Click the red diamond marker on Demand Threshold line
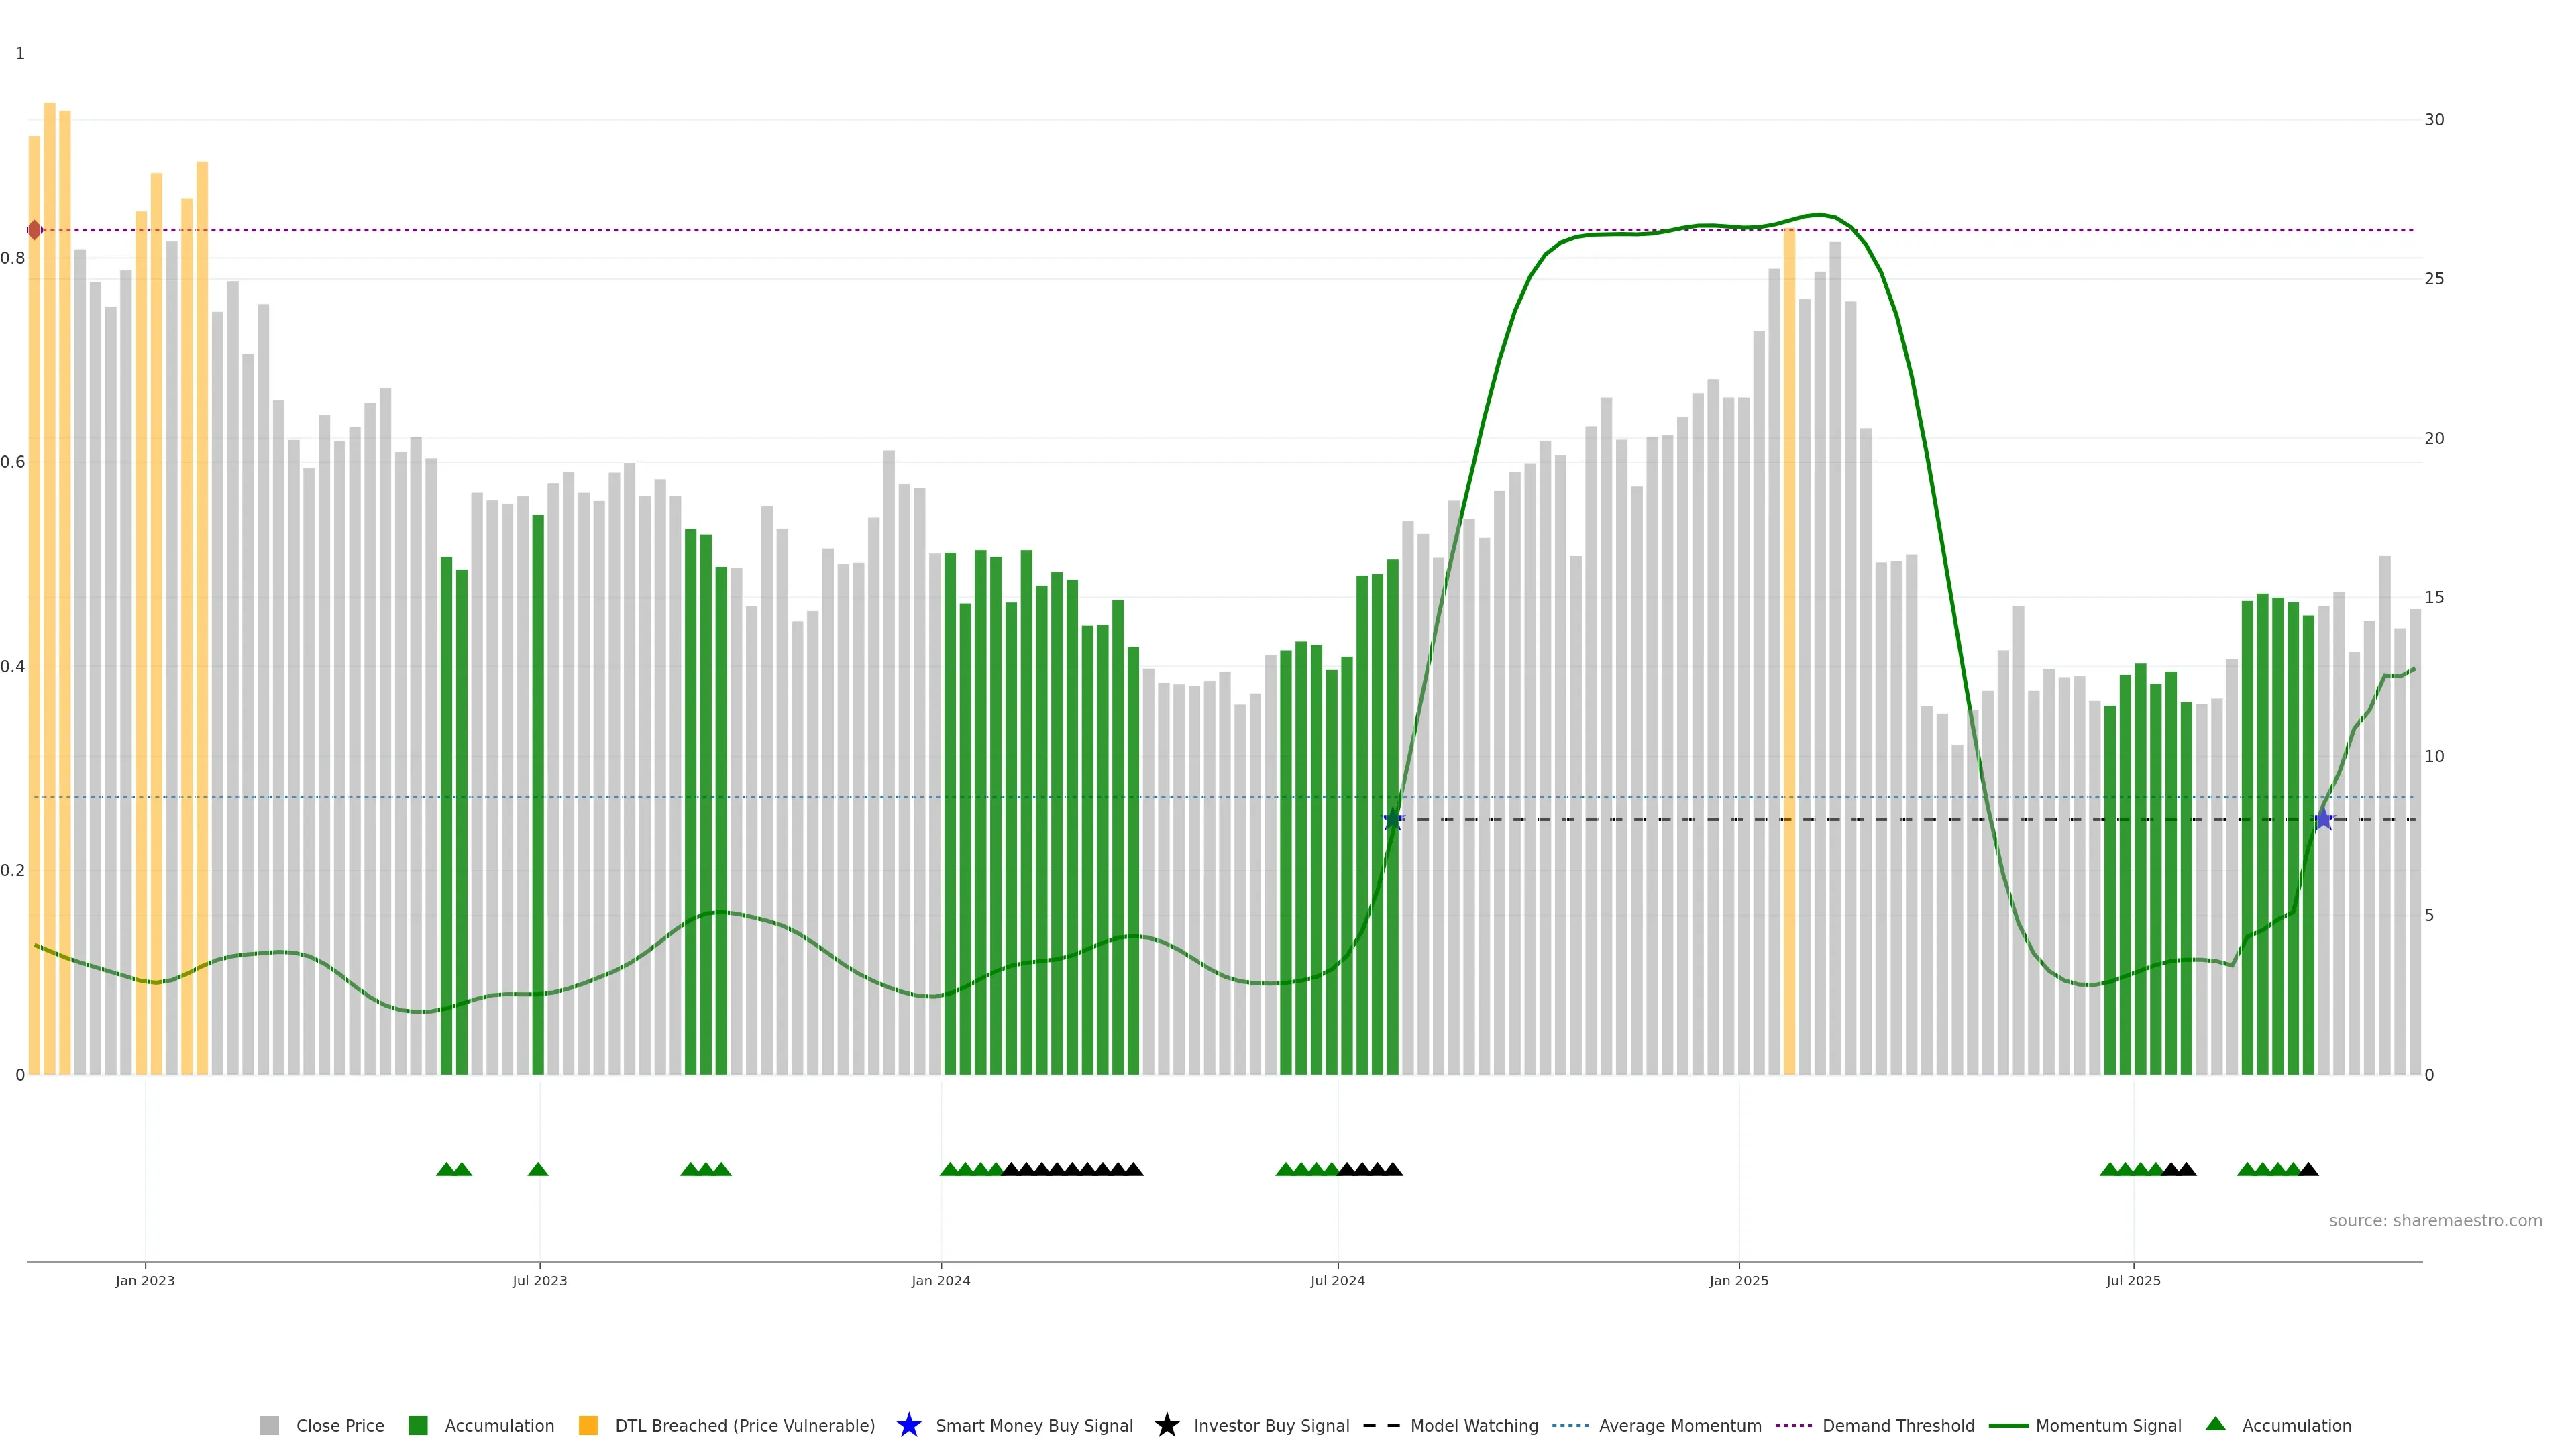 point(35,230)
